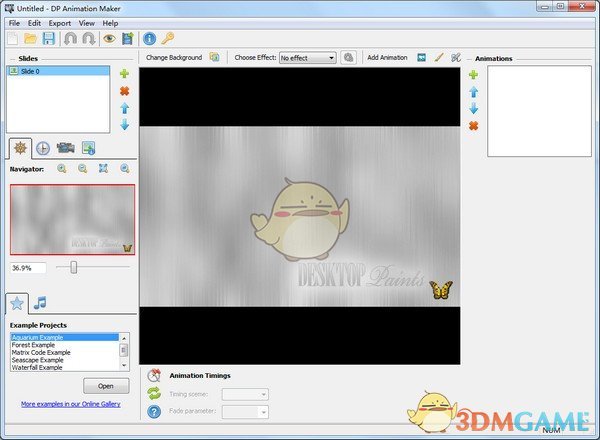Follow the More examples in our Online Gallery link
This screenshot has width=600, height=440.
click(71, 404)
